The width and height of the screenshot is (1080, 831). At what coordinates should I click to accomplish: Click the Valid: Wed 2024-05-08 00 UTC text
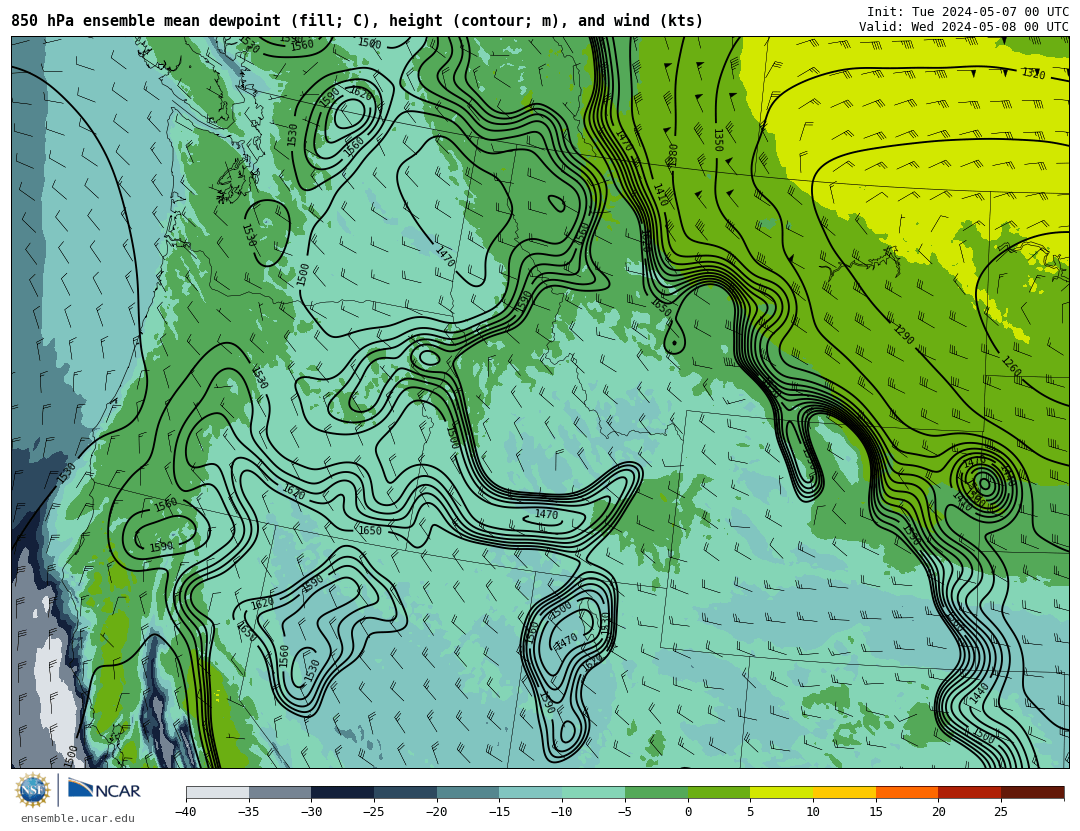click(964, 27)
